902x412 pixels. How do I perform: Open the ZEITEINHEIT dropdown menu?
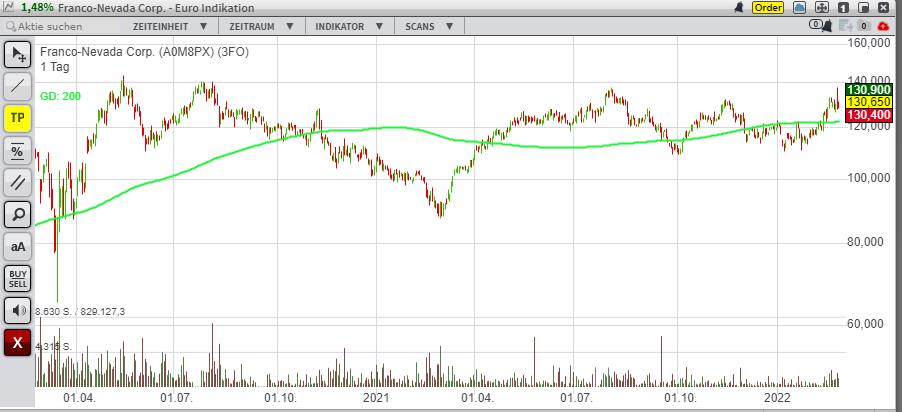click(169, 26)
